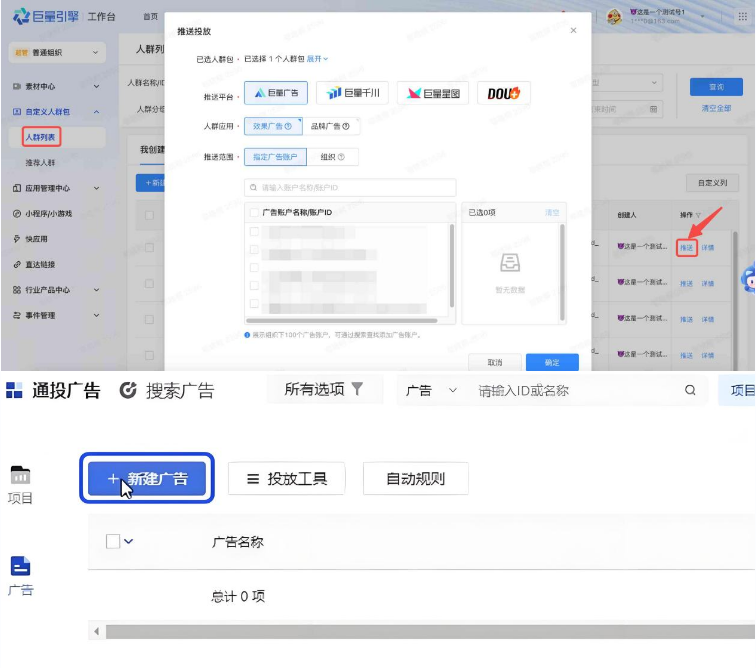Switch to the 通投广告 tab
Viewport: 756px width, 668px height.
[x=53, y=390]
